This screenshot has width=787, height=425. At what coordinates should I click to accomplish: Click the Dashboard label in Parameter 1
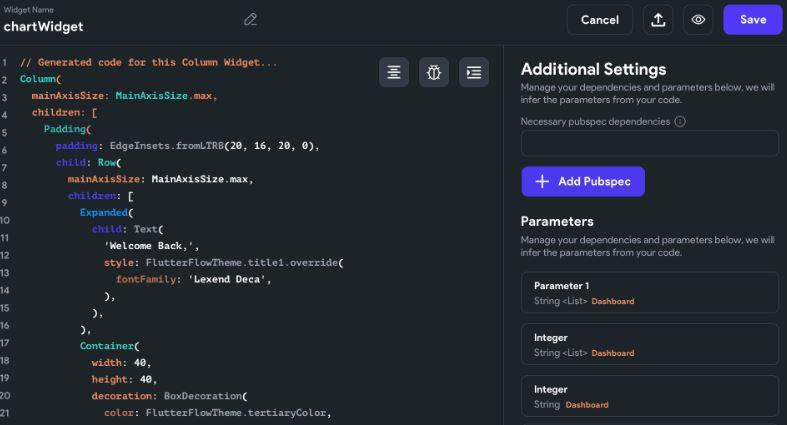point(612,302)
